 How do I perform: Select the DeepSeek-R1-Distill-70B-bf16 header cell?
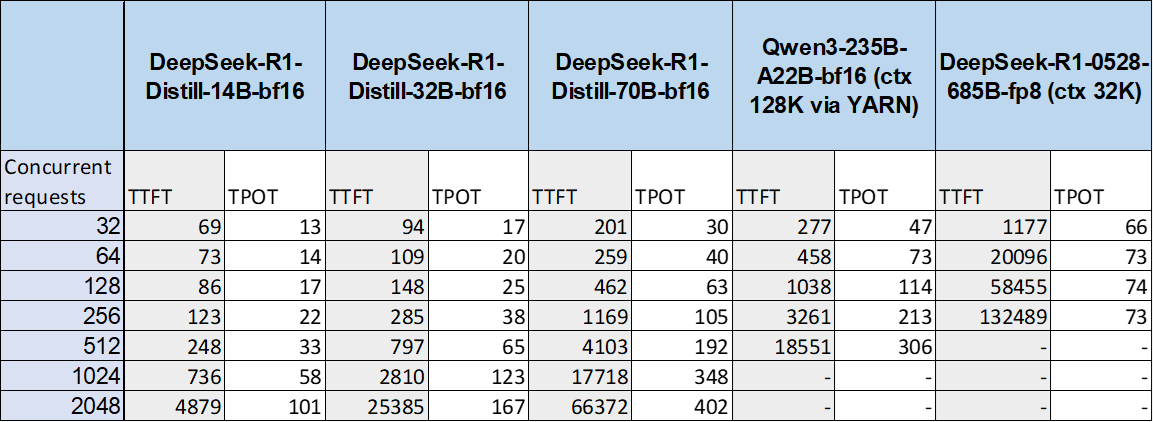[x=631, y=76]
